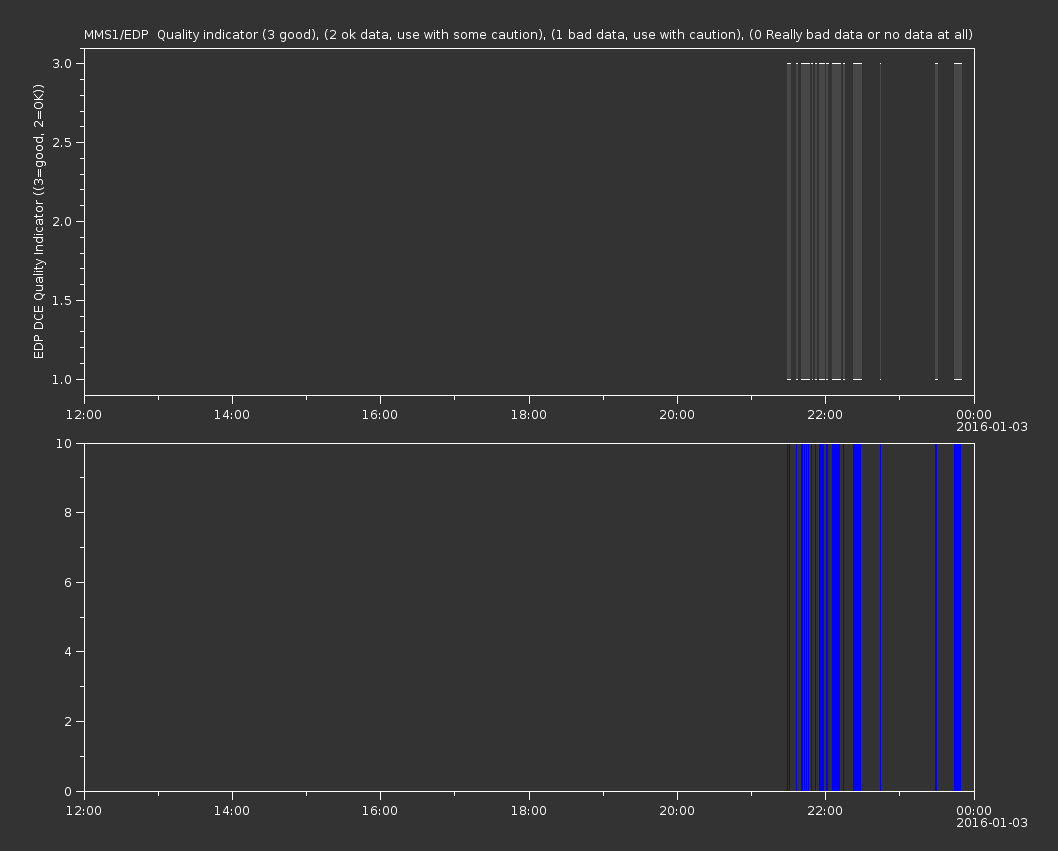Click the 2.0 tick label on quality plot
The width and height of the screenshot is (1058, 851).
click(62, 221)
